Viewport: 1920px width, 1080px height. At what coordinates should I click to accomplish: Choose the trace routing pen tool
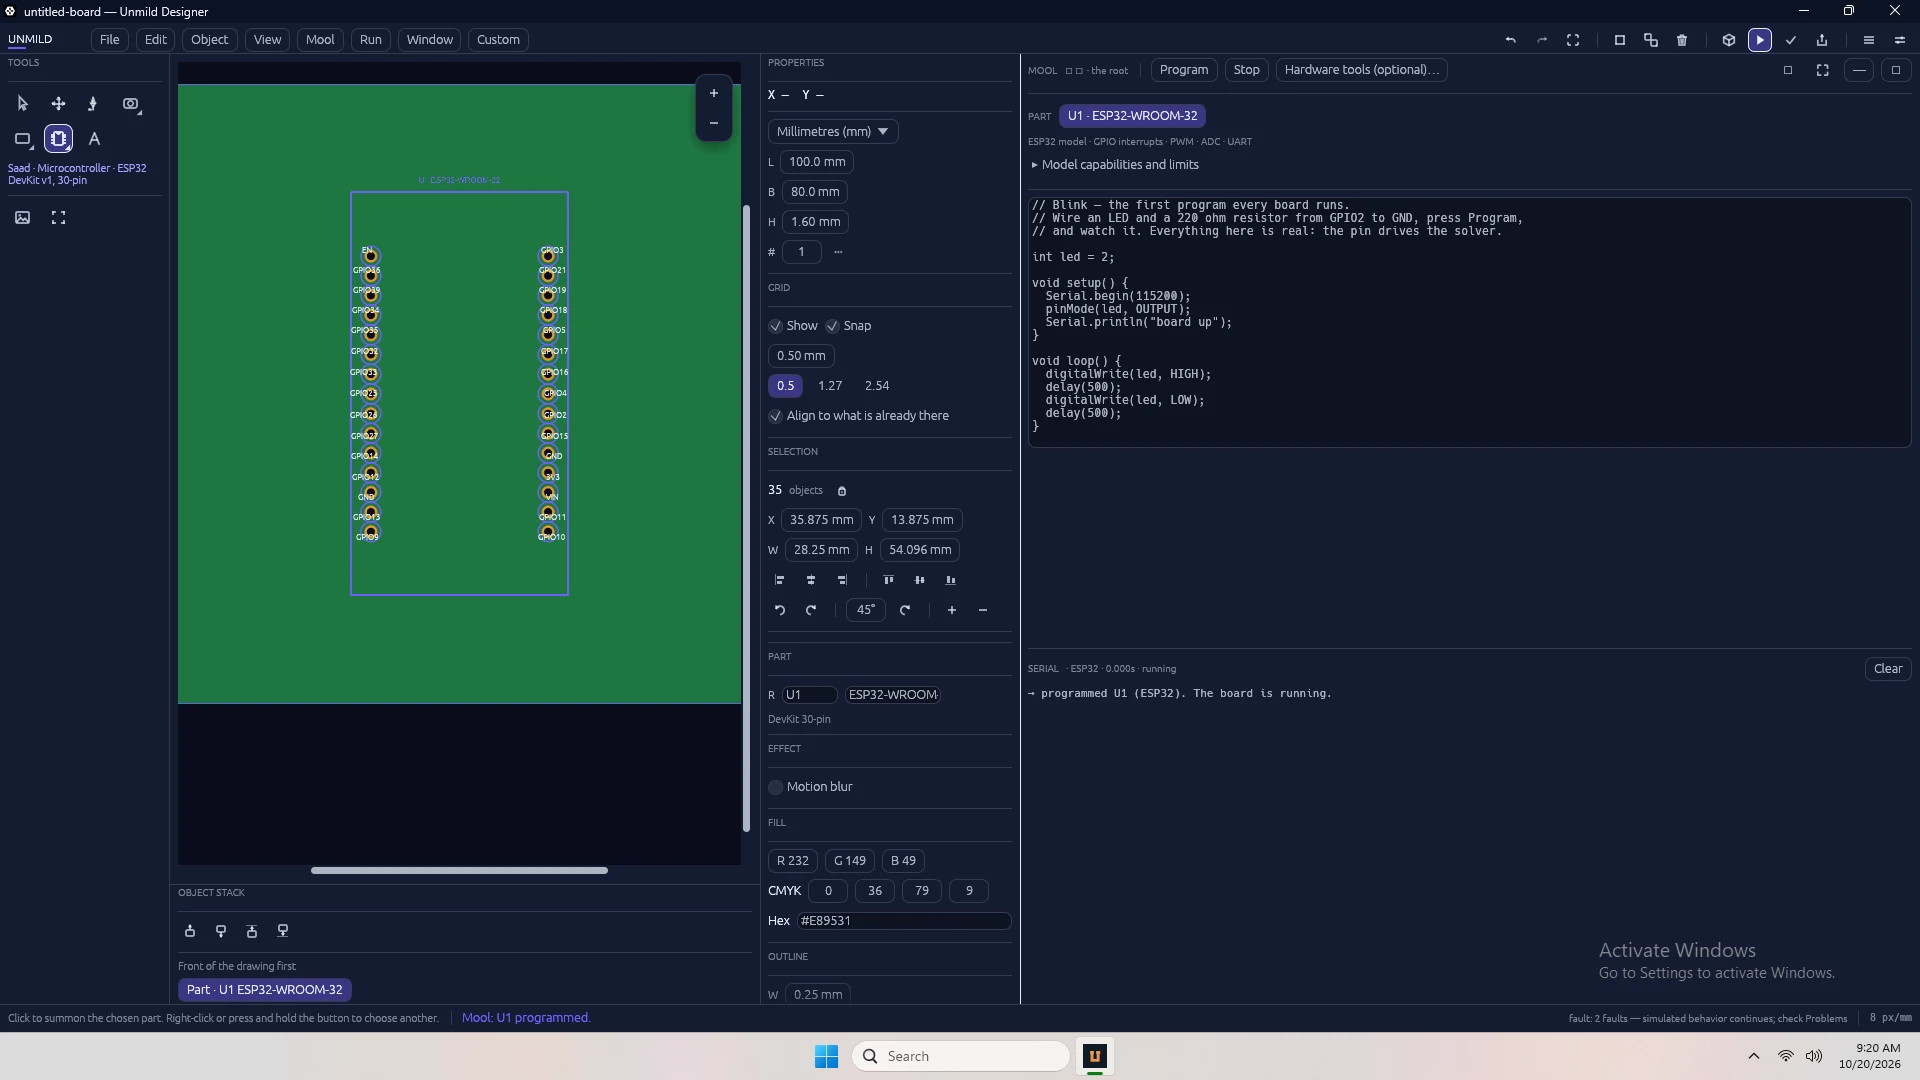[93, 104]
